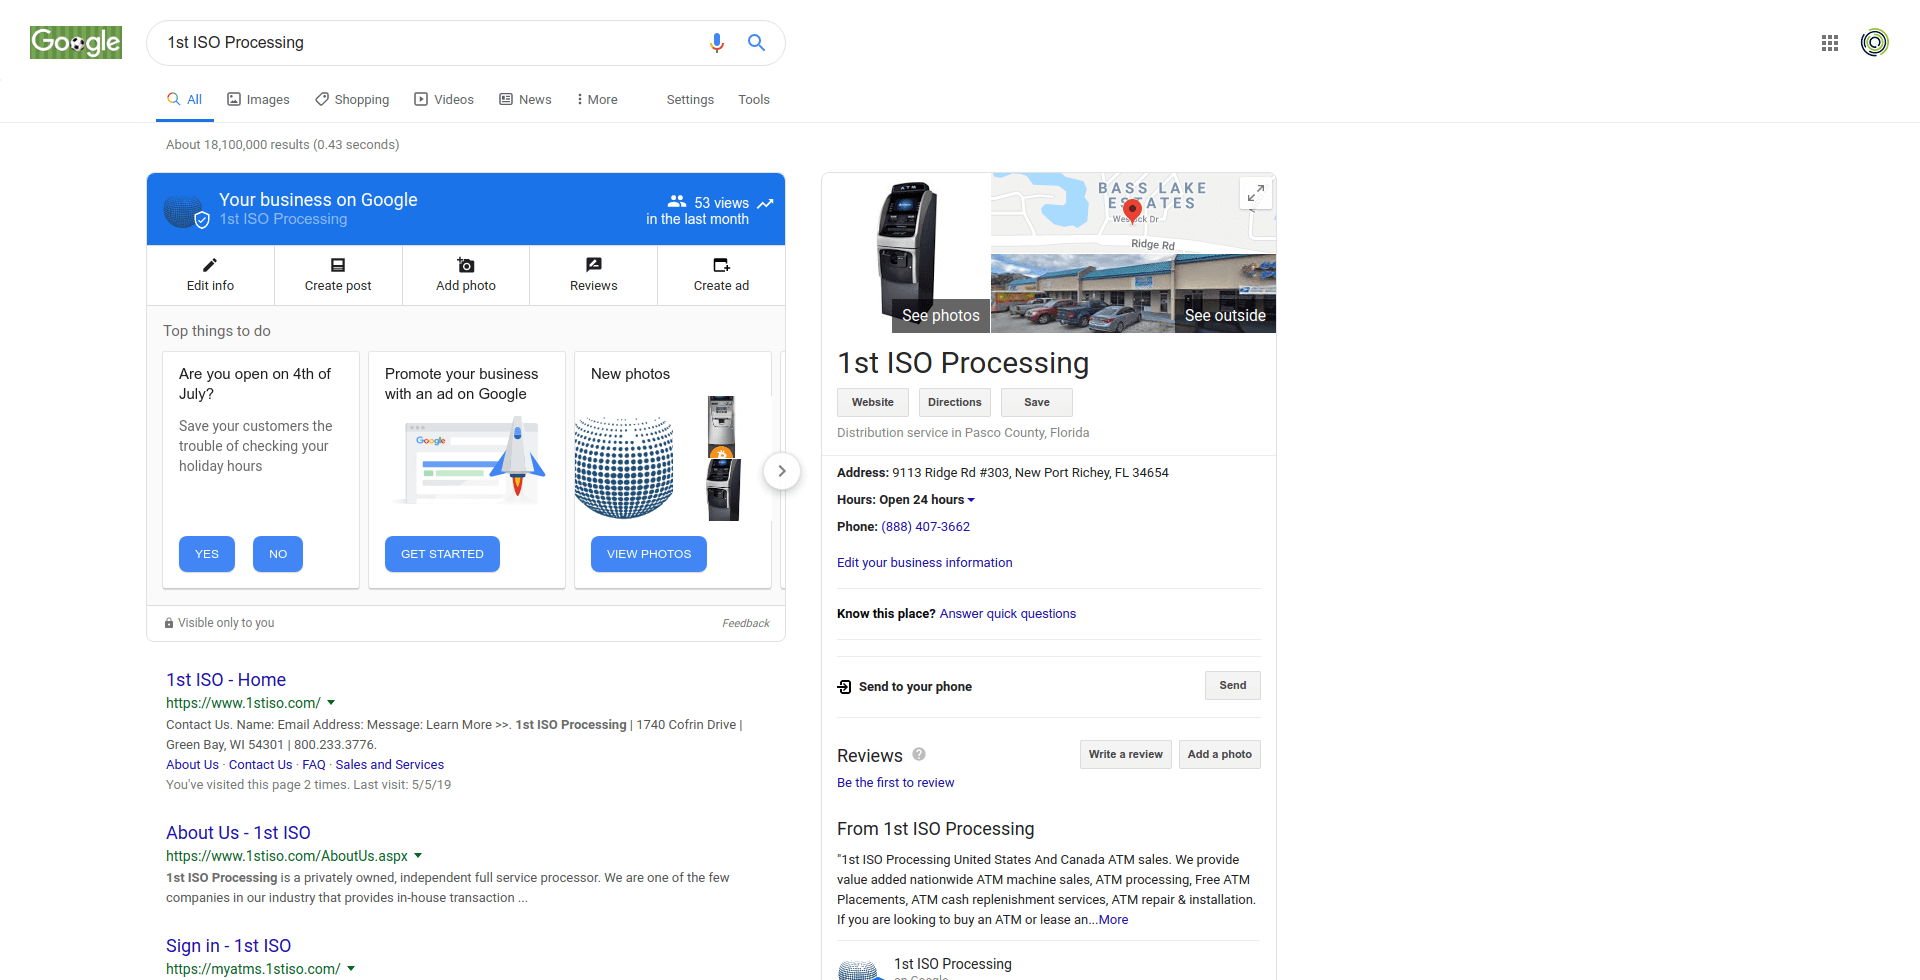The height and width of the screenshot is (980, 1920).
Task: Click Be the first to review link
Action: point(896,783)
